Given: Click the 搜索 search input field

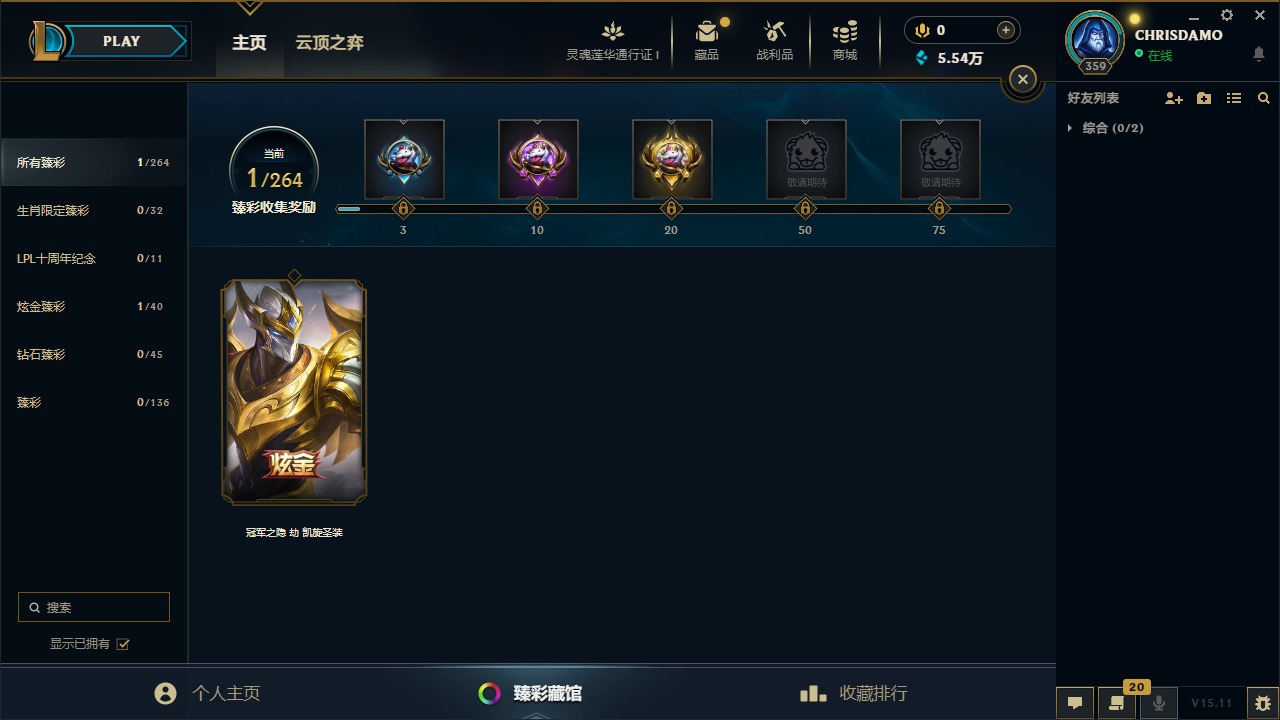Looking at the screenshot, I should [94, 607].
